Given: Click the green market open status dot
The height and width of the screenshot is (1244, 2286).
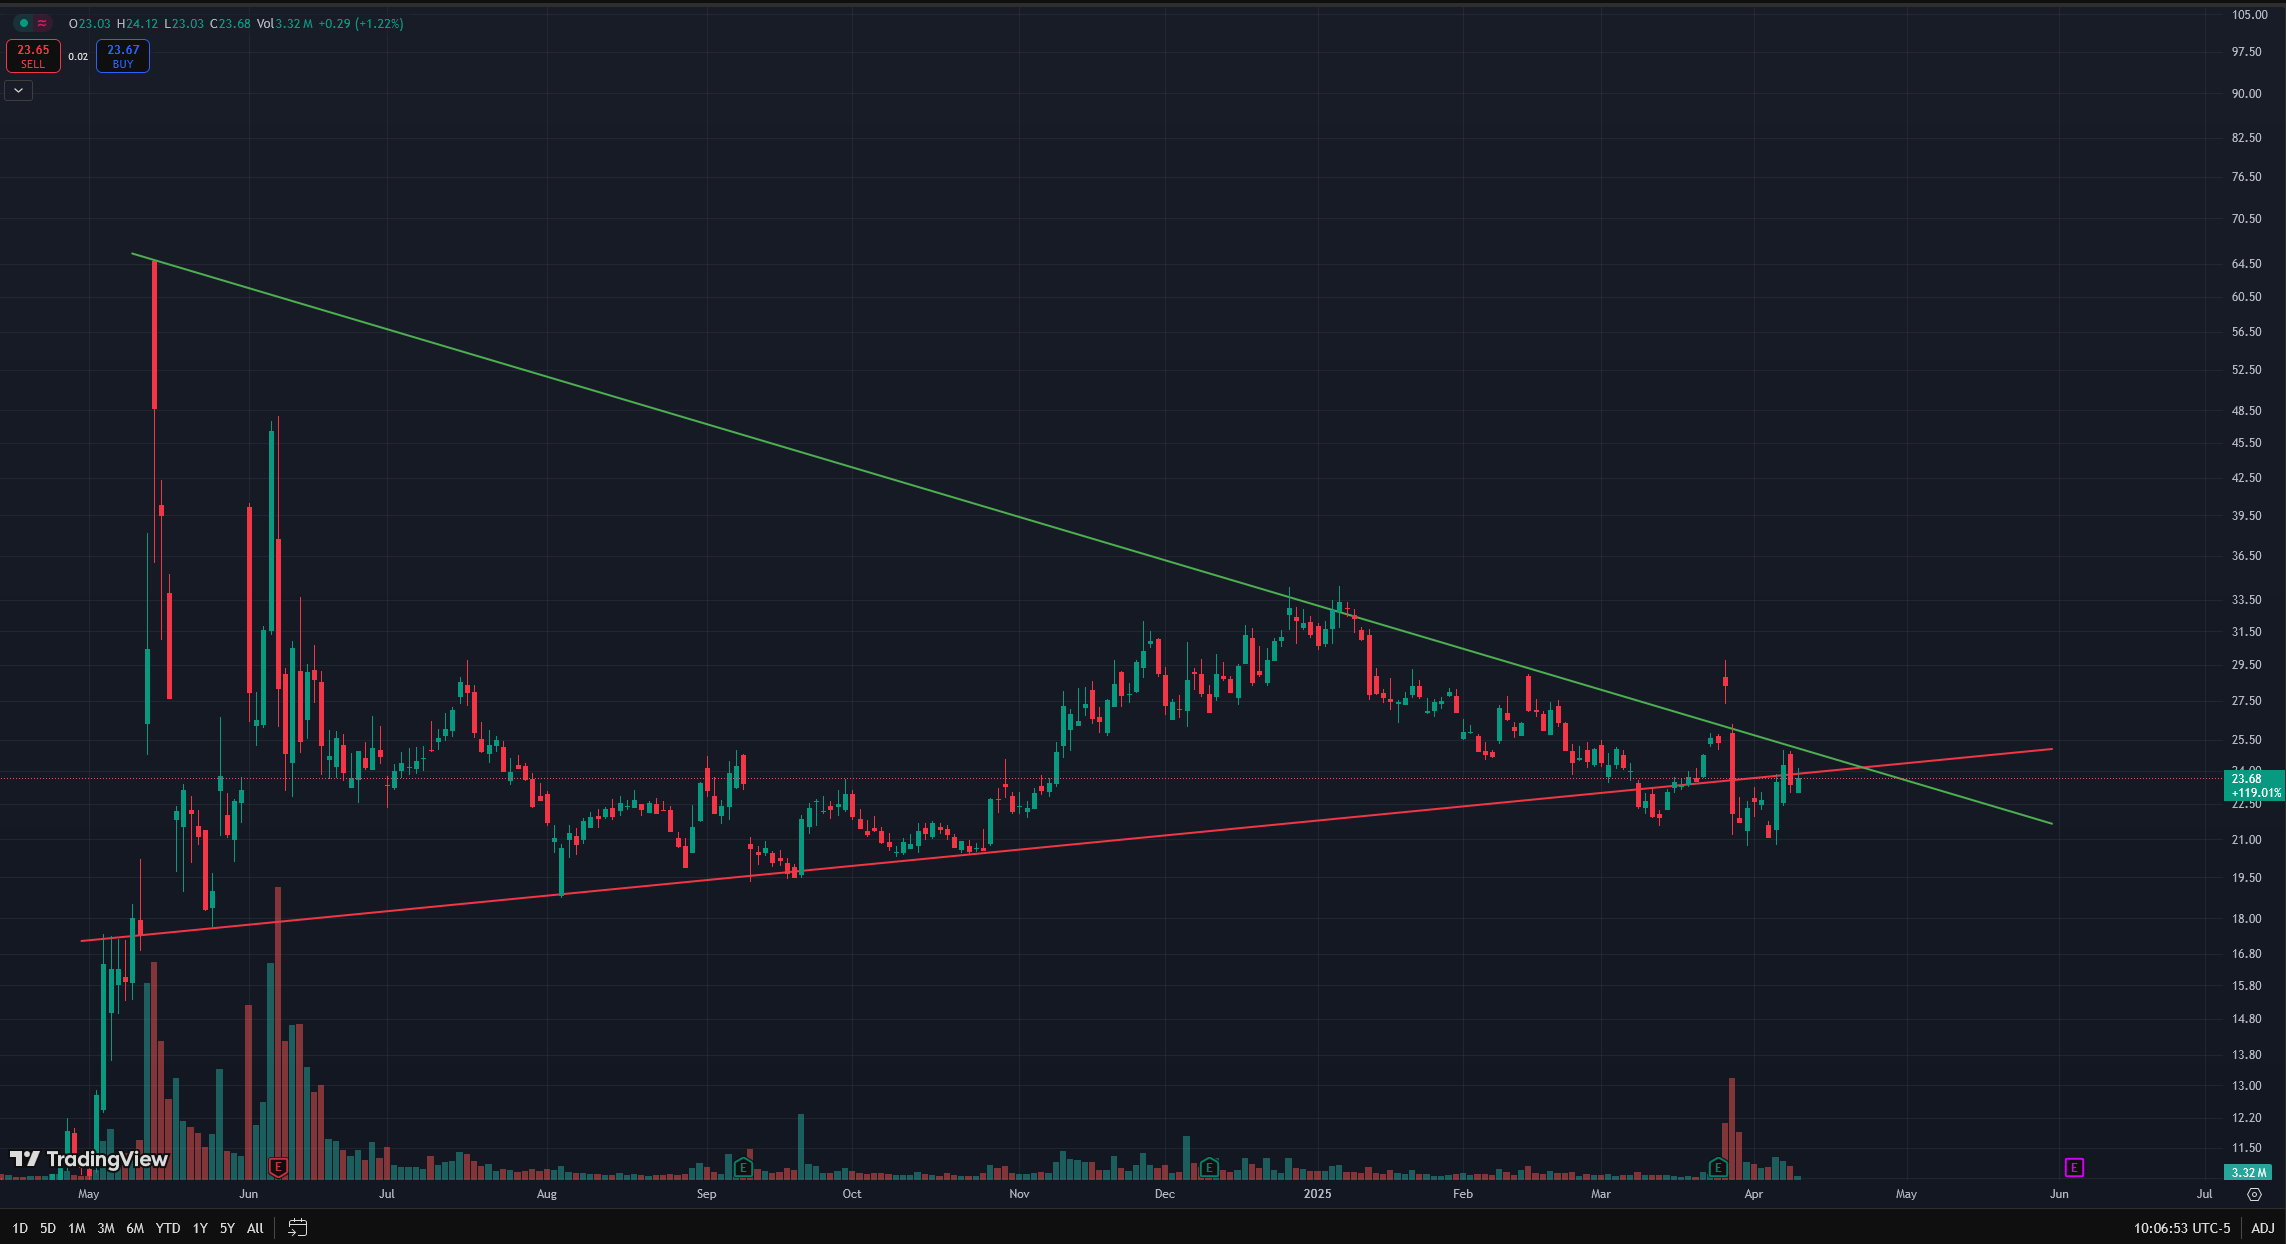Looking at the screenshot, I should 24,23.
